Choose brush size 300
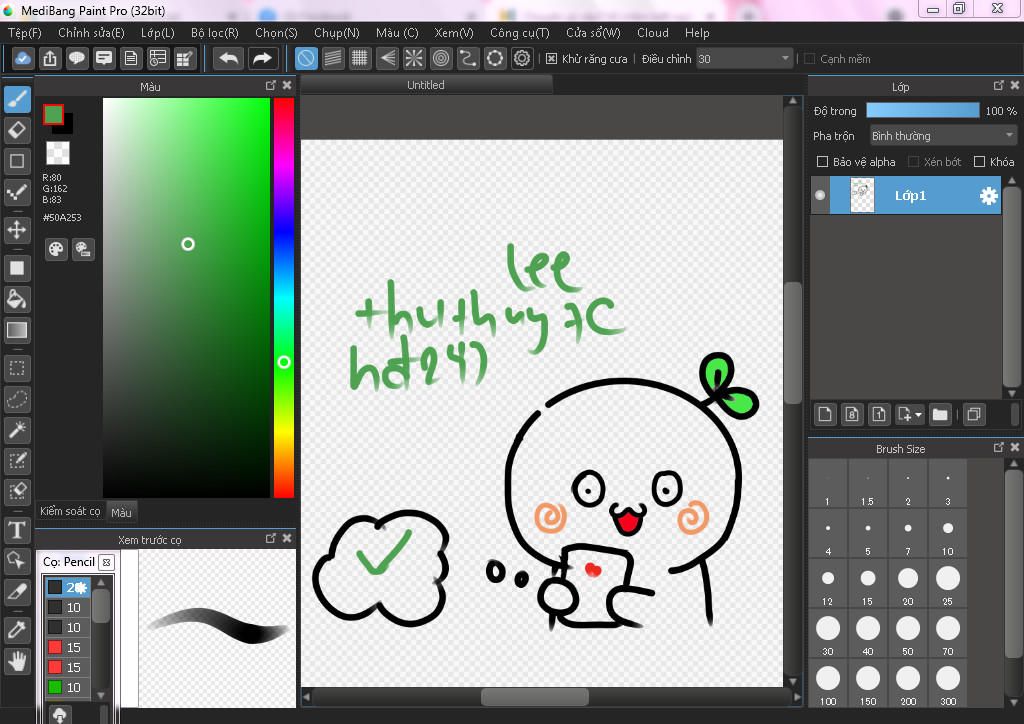The height and width of the screenshot is (724, 1024). click(948, 685)
